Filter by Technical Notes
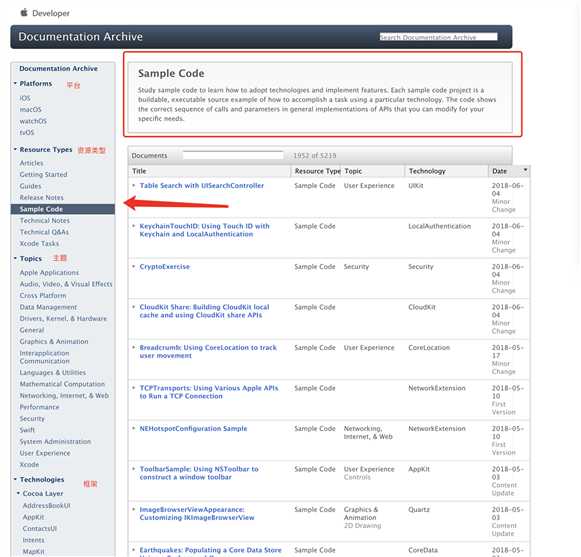 pyautogui.click(x=44, y=221)
